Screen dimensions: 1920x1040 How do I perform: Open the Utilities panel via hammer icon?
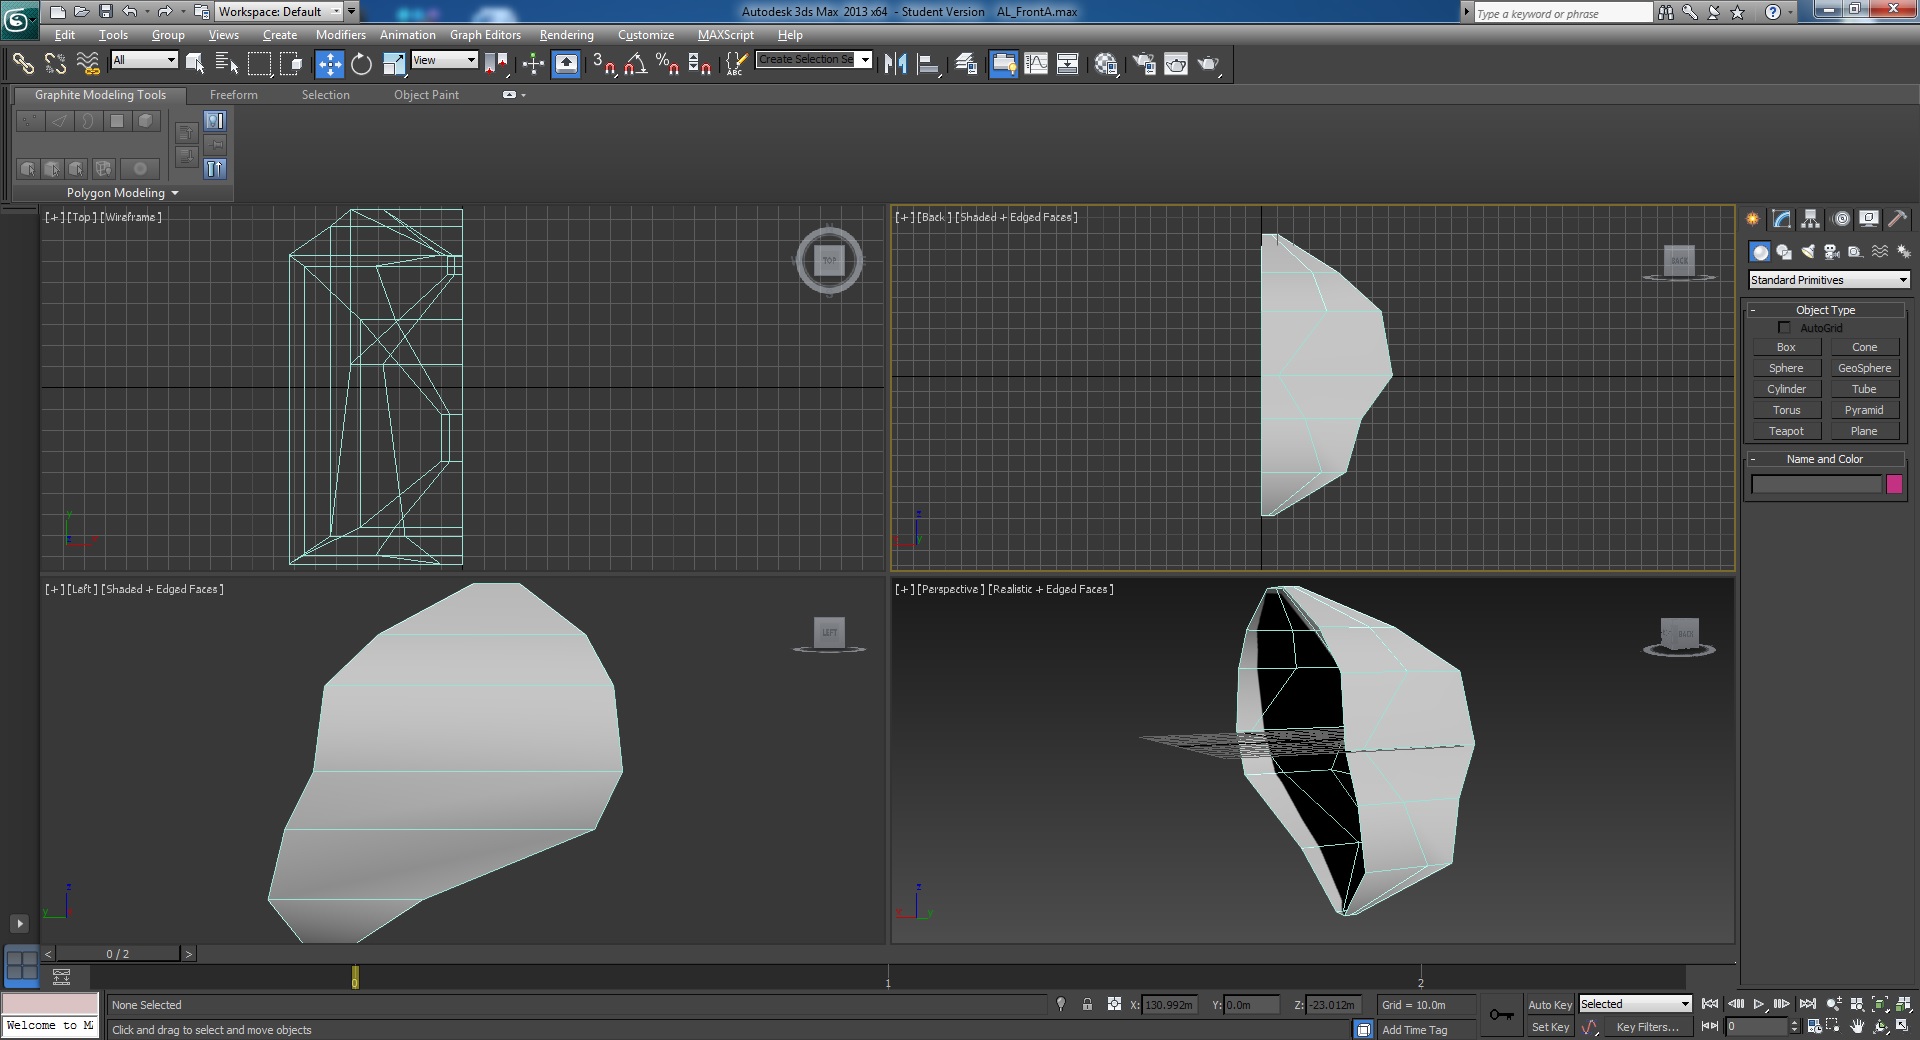coord(1898,219)
